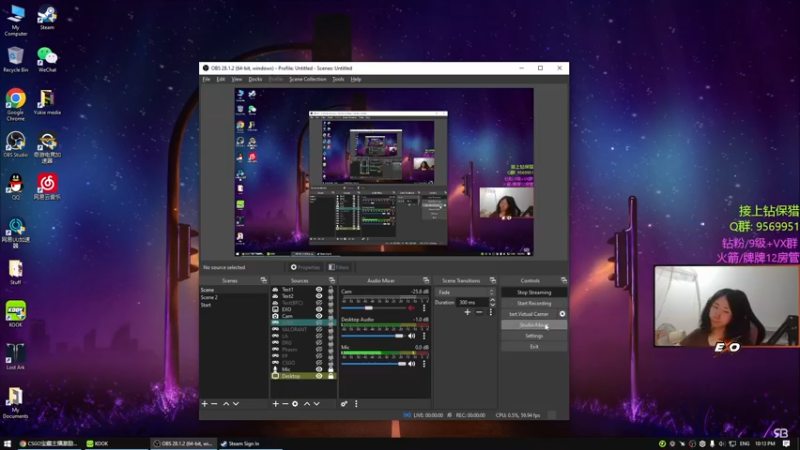This screenshot has height=450, width=800.
Task: Open the Tools menu
Action: (x=338, y=79)
